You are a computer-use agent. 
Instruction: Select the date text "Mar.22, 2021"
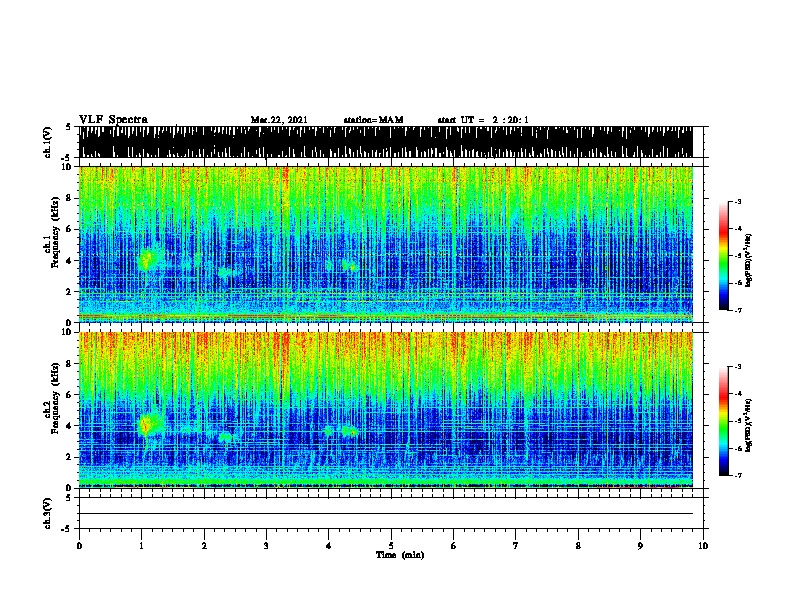pos(279,120)
